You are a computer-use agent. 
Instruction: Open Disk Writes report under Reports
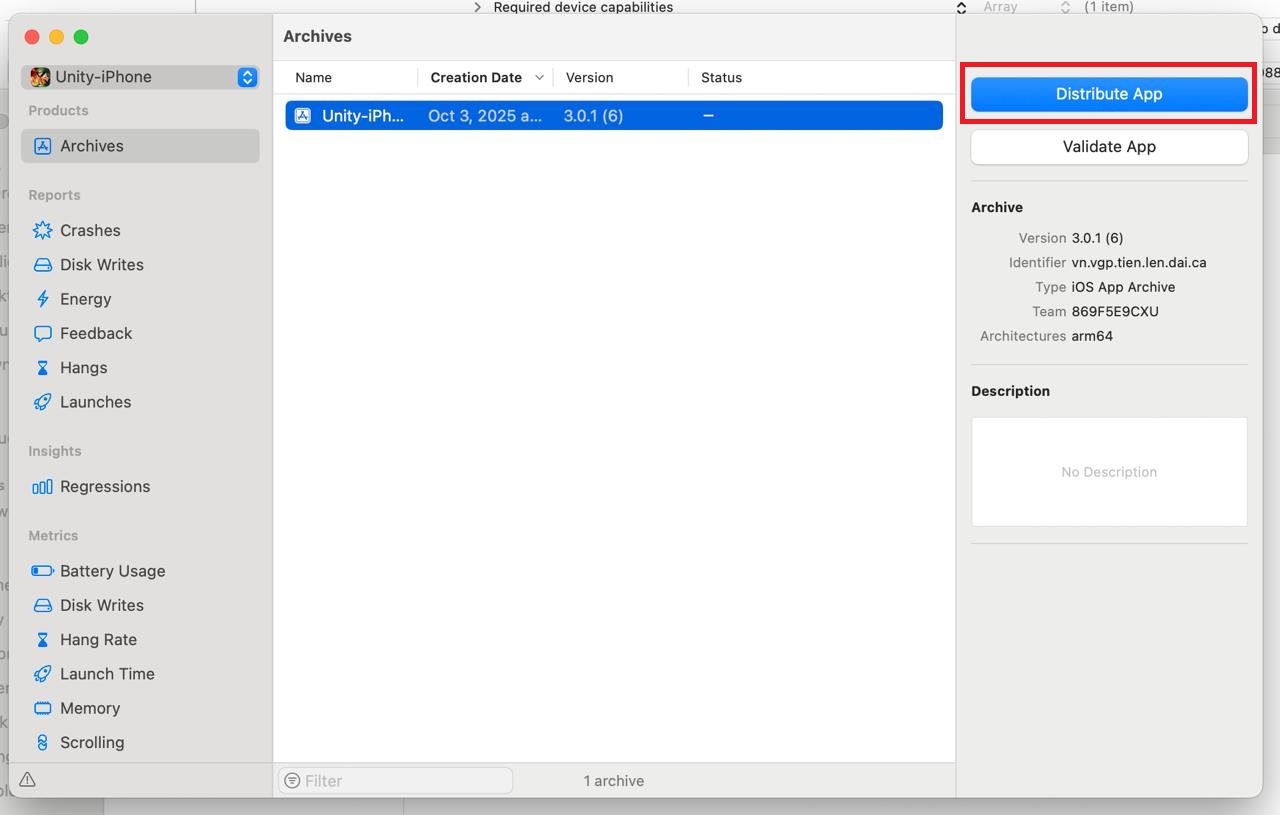101,265
